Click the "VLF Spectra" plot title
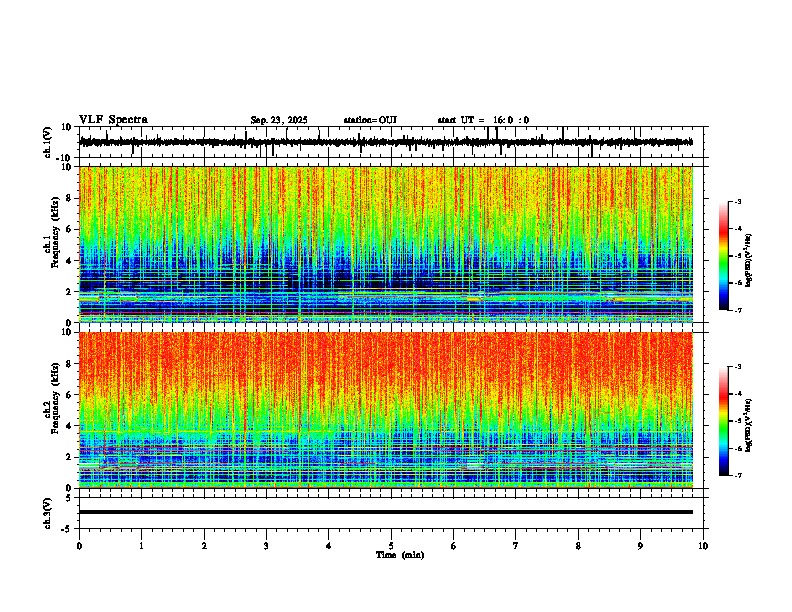The height and width of the screenshot is (612, 792). [113, 120]
